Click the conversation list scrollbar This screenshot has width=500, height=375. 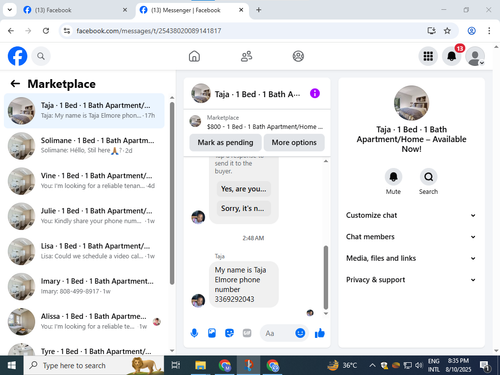[172, 193]
